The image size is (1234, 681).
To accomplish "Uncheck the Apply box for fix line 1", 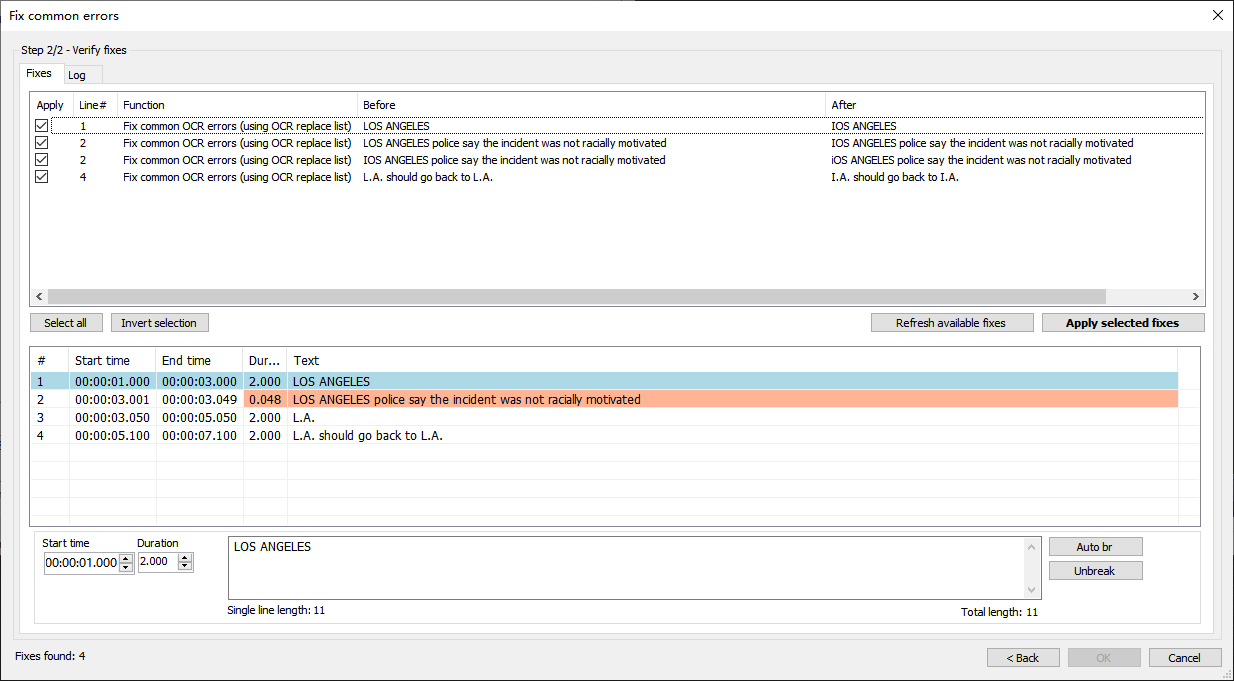I will pyautogui.click(x=41, y=125).
